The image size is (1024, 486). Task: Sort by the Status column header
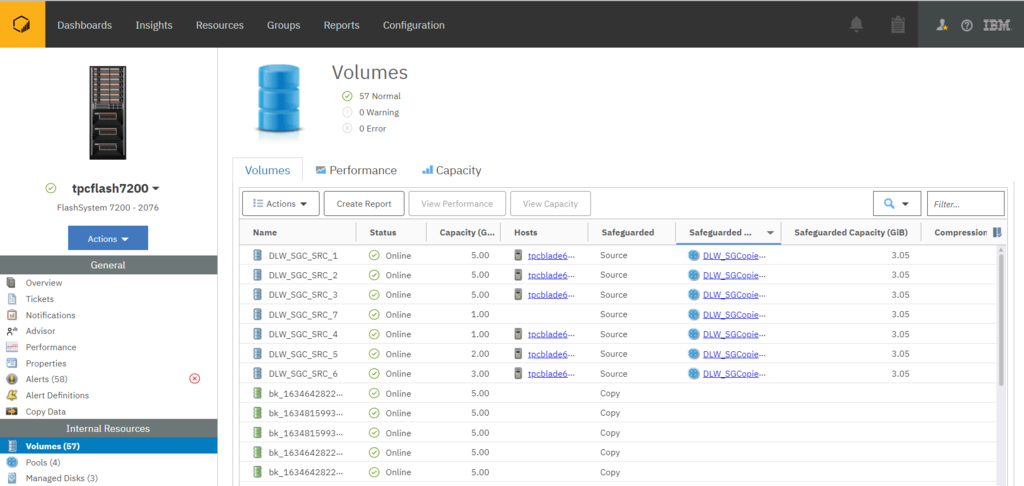pos(383,233)
